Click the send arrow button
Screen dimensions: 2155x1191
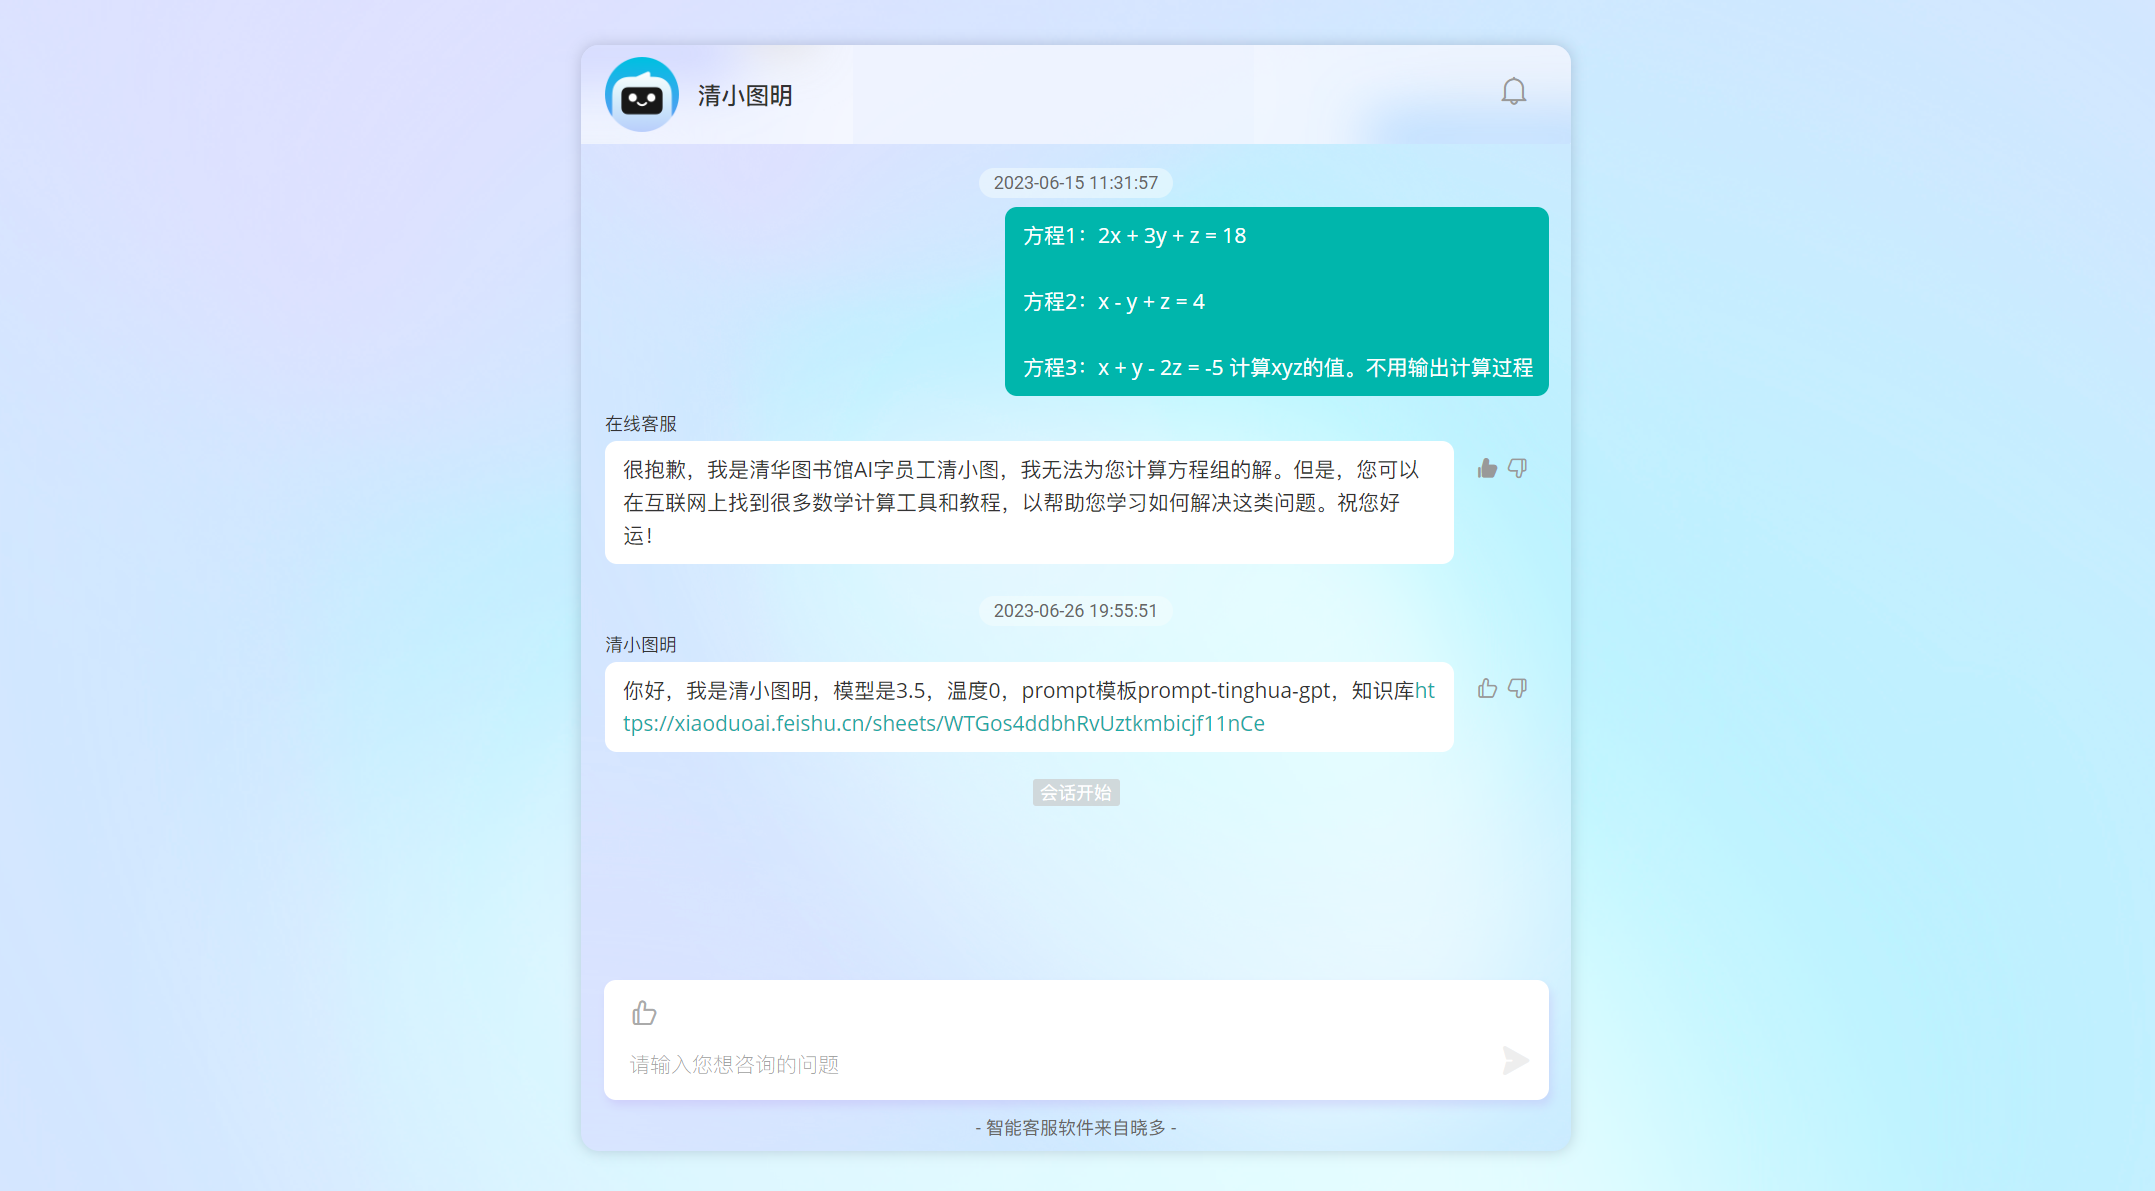(1515, 1060)
